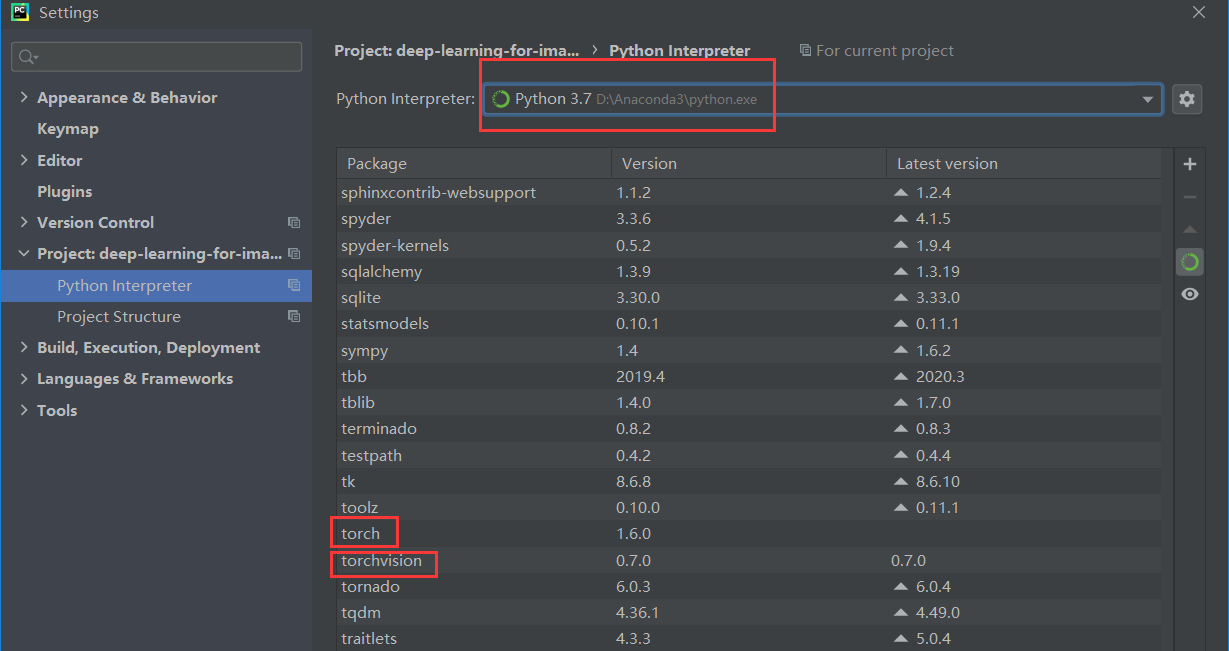The width and height of the screenshot is (1229, 651).
Task: Expand the Tools section
Action: pyautogui.click(x=24, y=410)
